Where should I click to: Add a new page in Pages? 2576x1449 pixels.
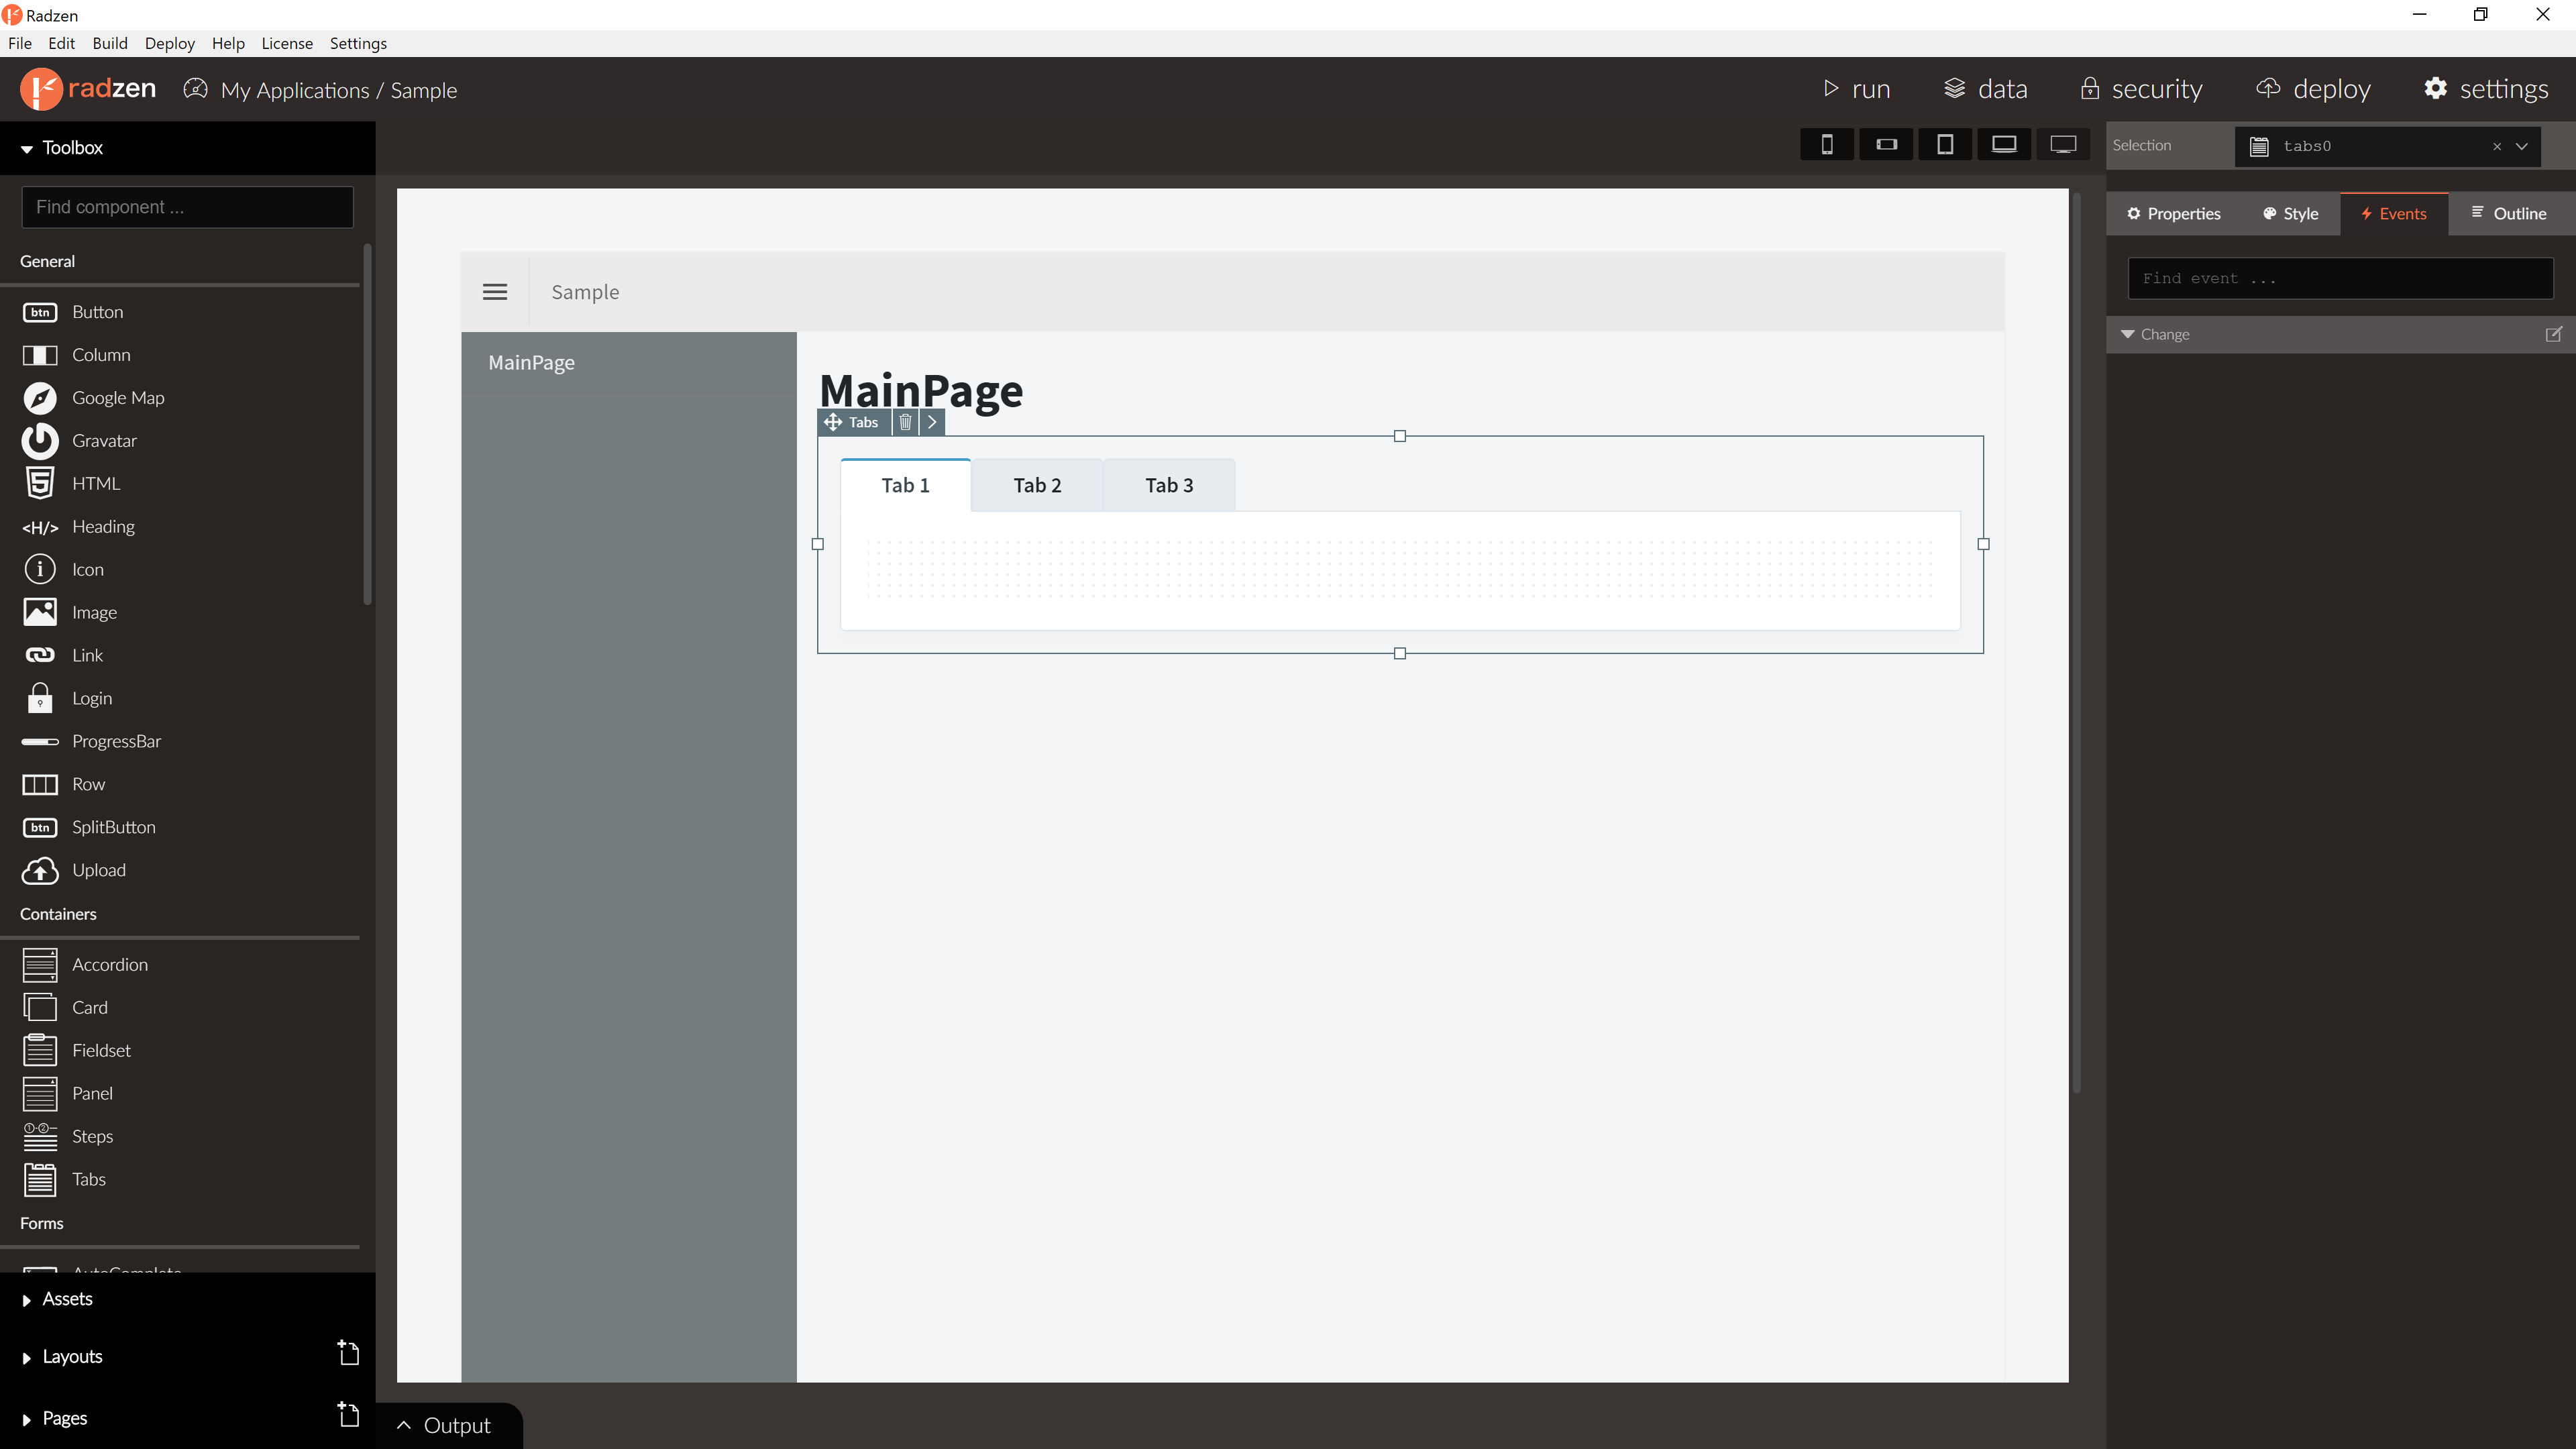coord(347,1415)
